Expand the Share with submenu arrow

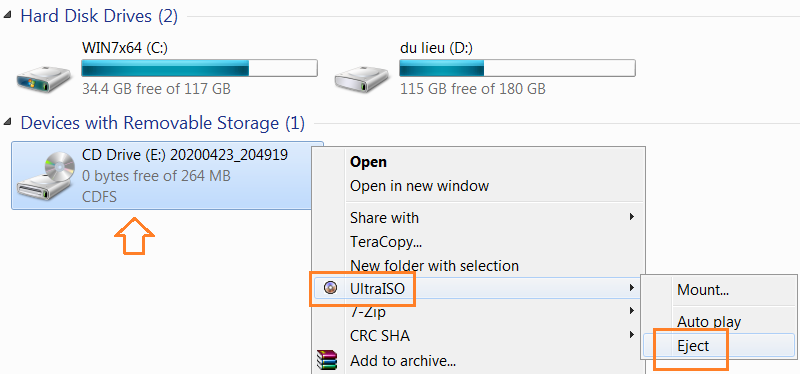632,217
